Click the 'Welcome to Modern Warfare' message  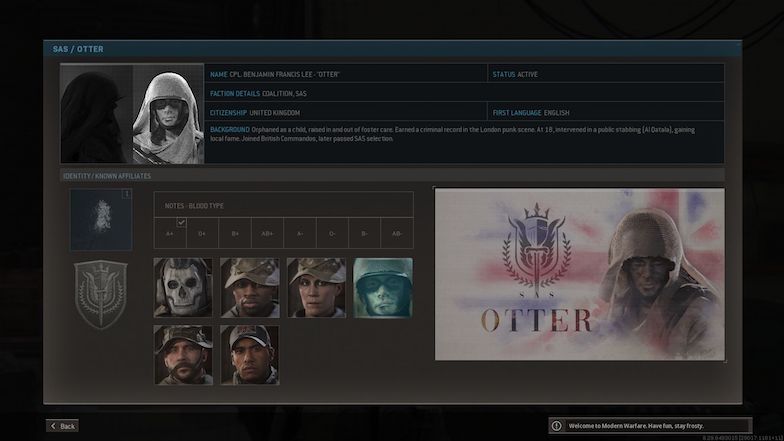coord(636,426)
